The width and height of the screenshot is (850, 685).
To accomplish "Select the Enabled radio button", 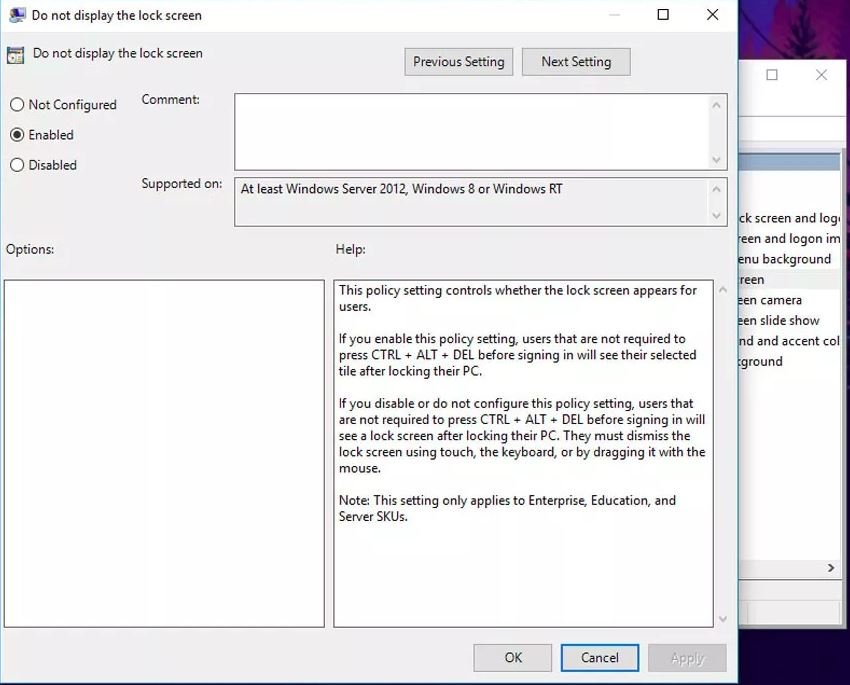I will click(17, 135).
